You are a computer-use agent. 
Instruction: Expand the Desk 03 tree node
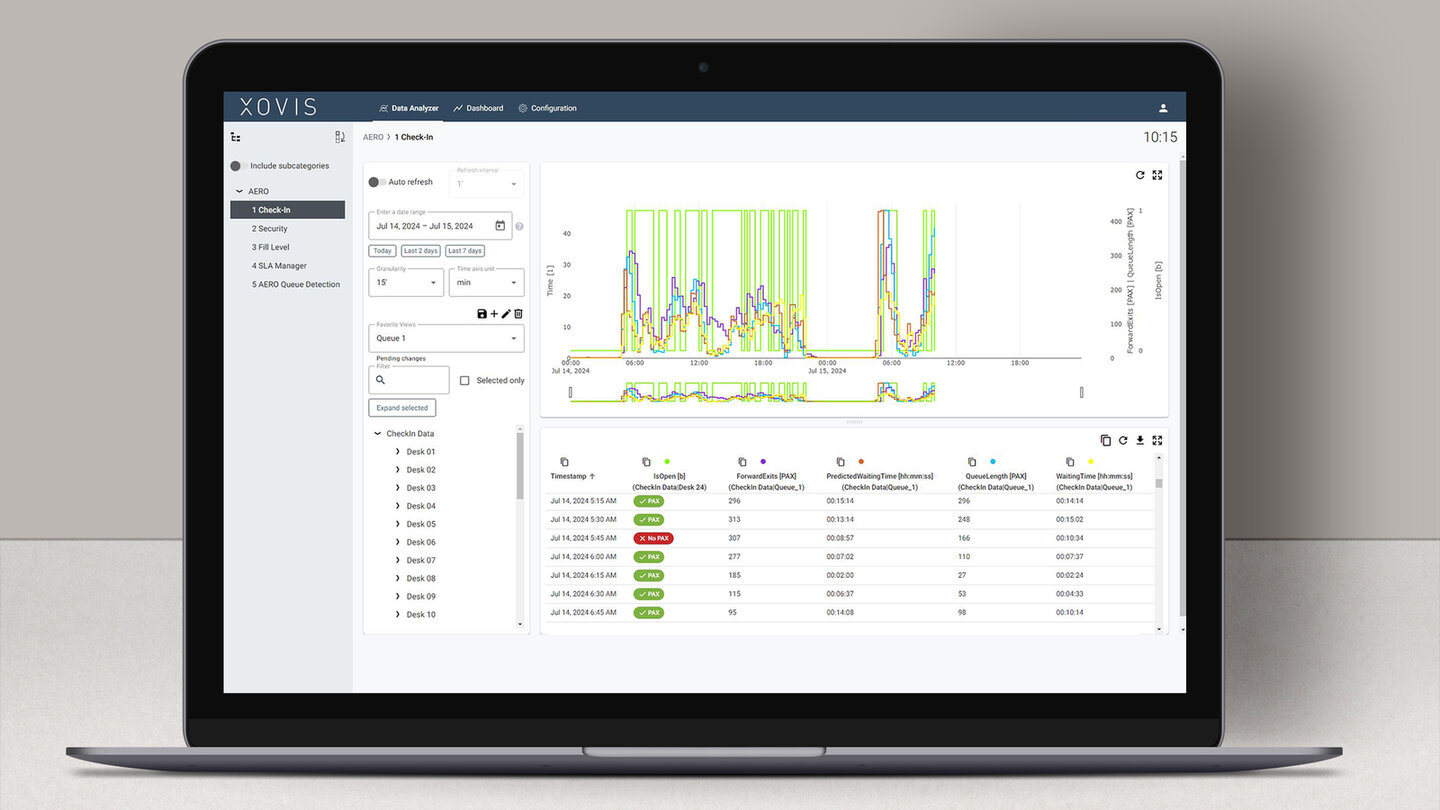pos(398,488)
